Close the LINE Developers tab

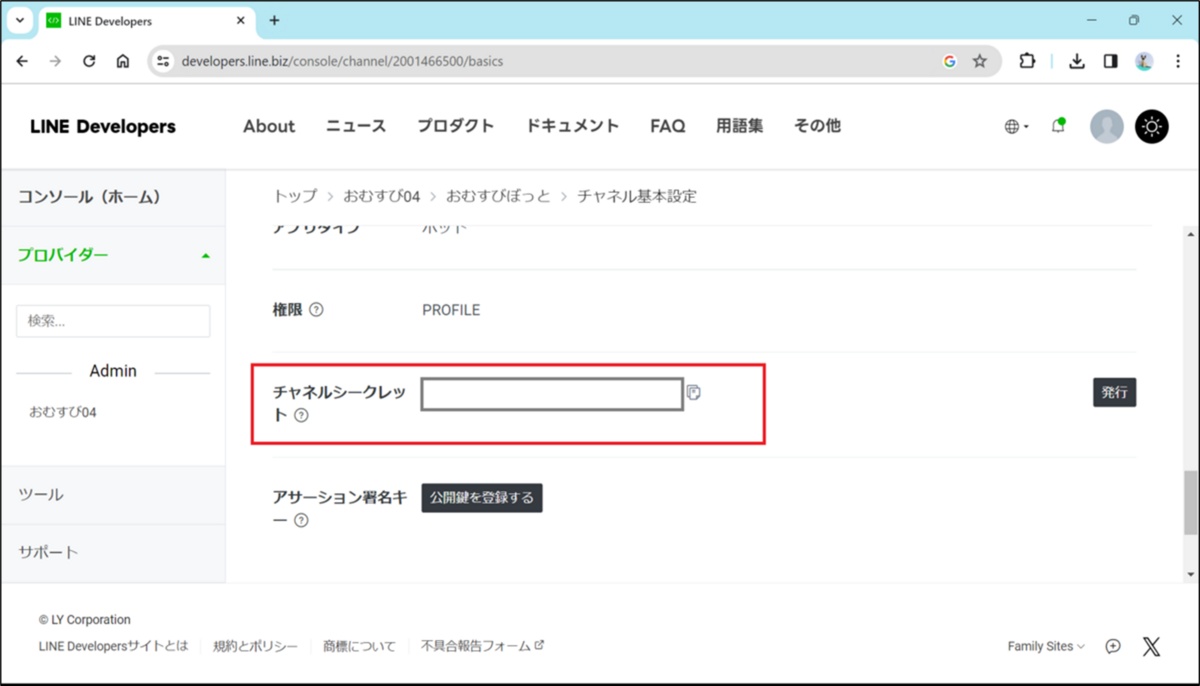(x=242, y=20)
